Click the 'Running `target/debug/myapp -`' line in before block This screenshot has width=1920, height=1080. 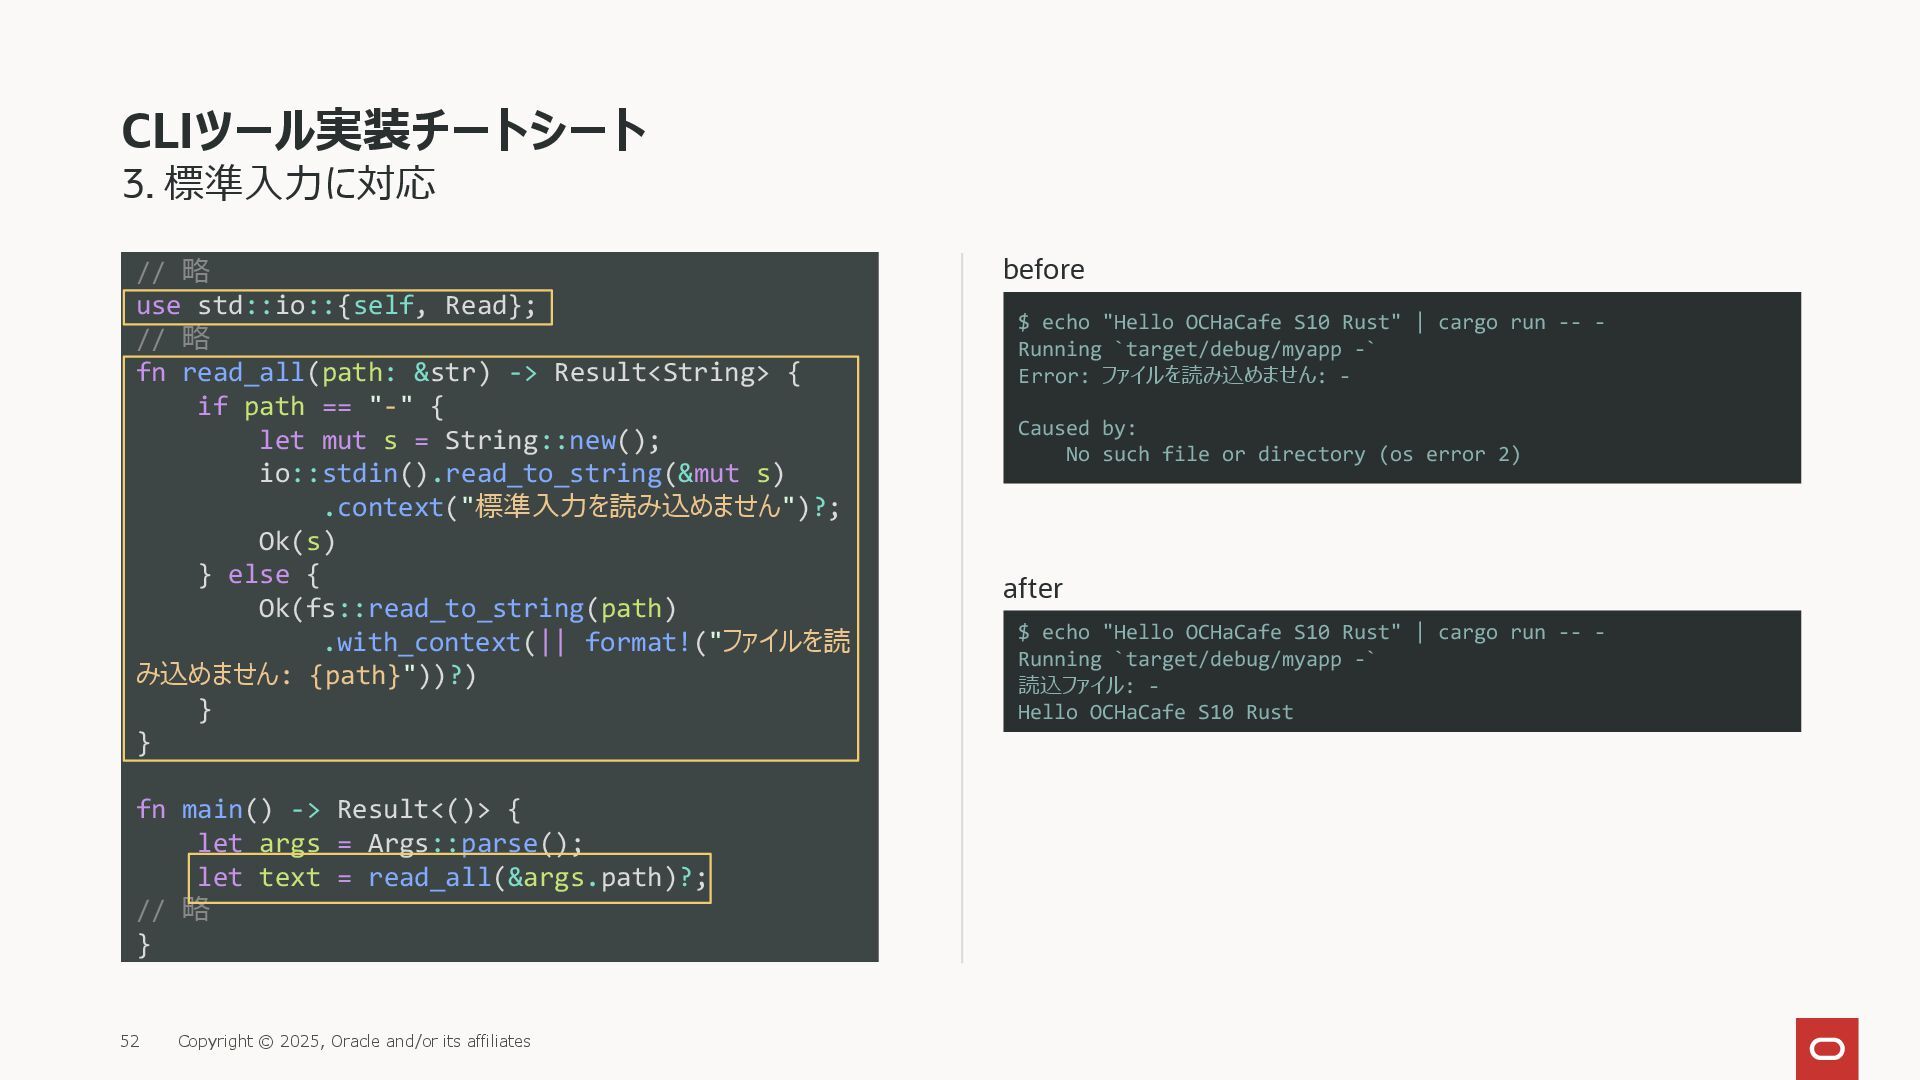(x=1197, y=349)
